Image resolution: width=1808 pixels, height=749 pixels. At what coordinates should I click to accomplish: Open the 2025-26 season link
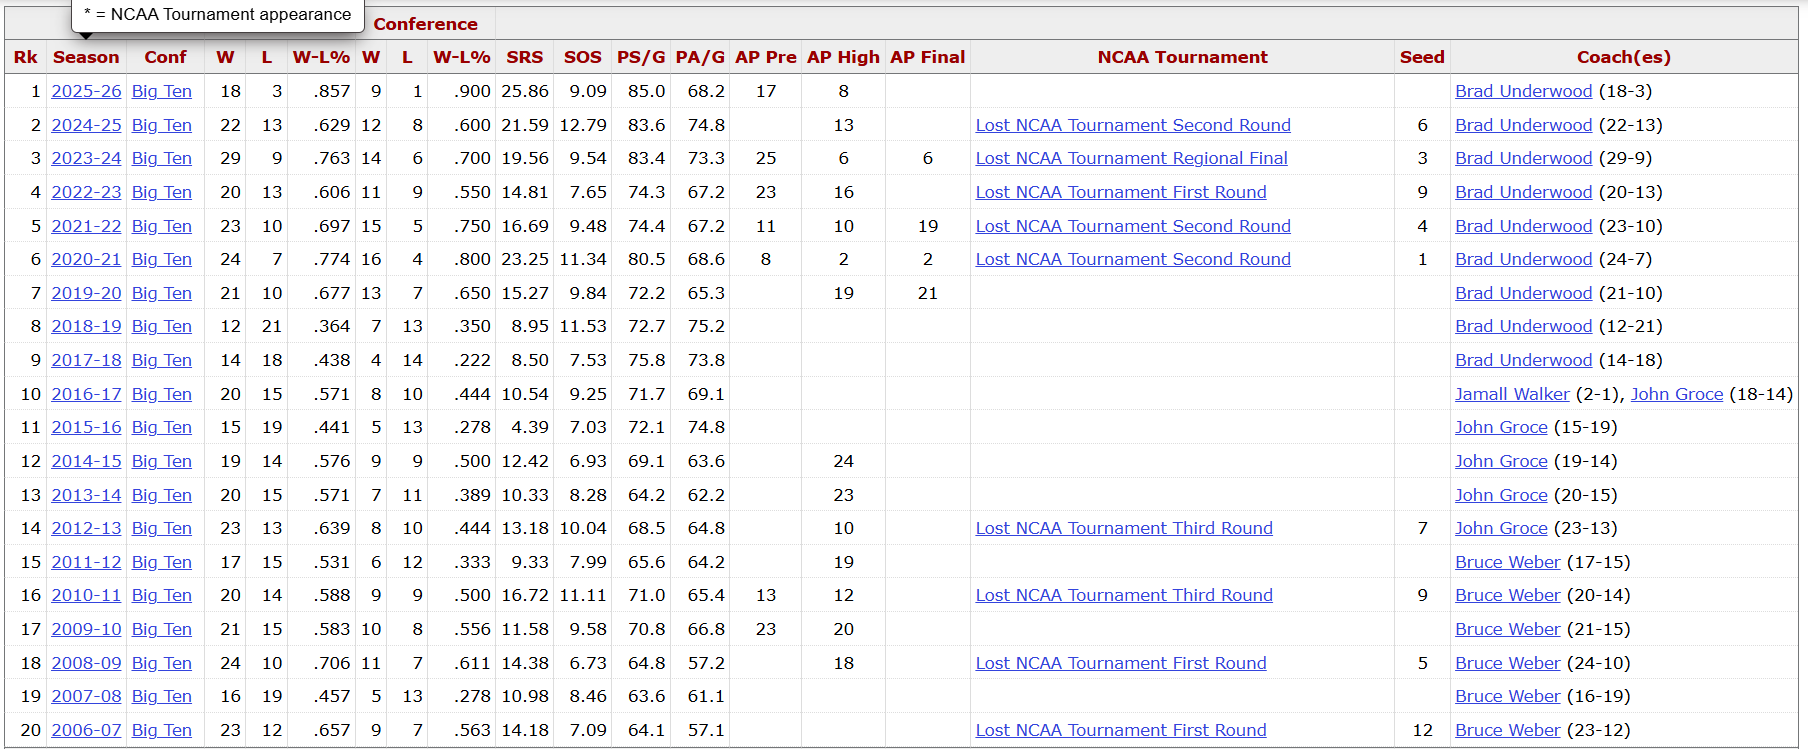(86, 91)
